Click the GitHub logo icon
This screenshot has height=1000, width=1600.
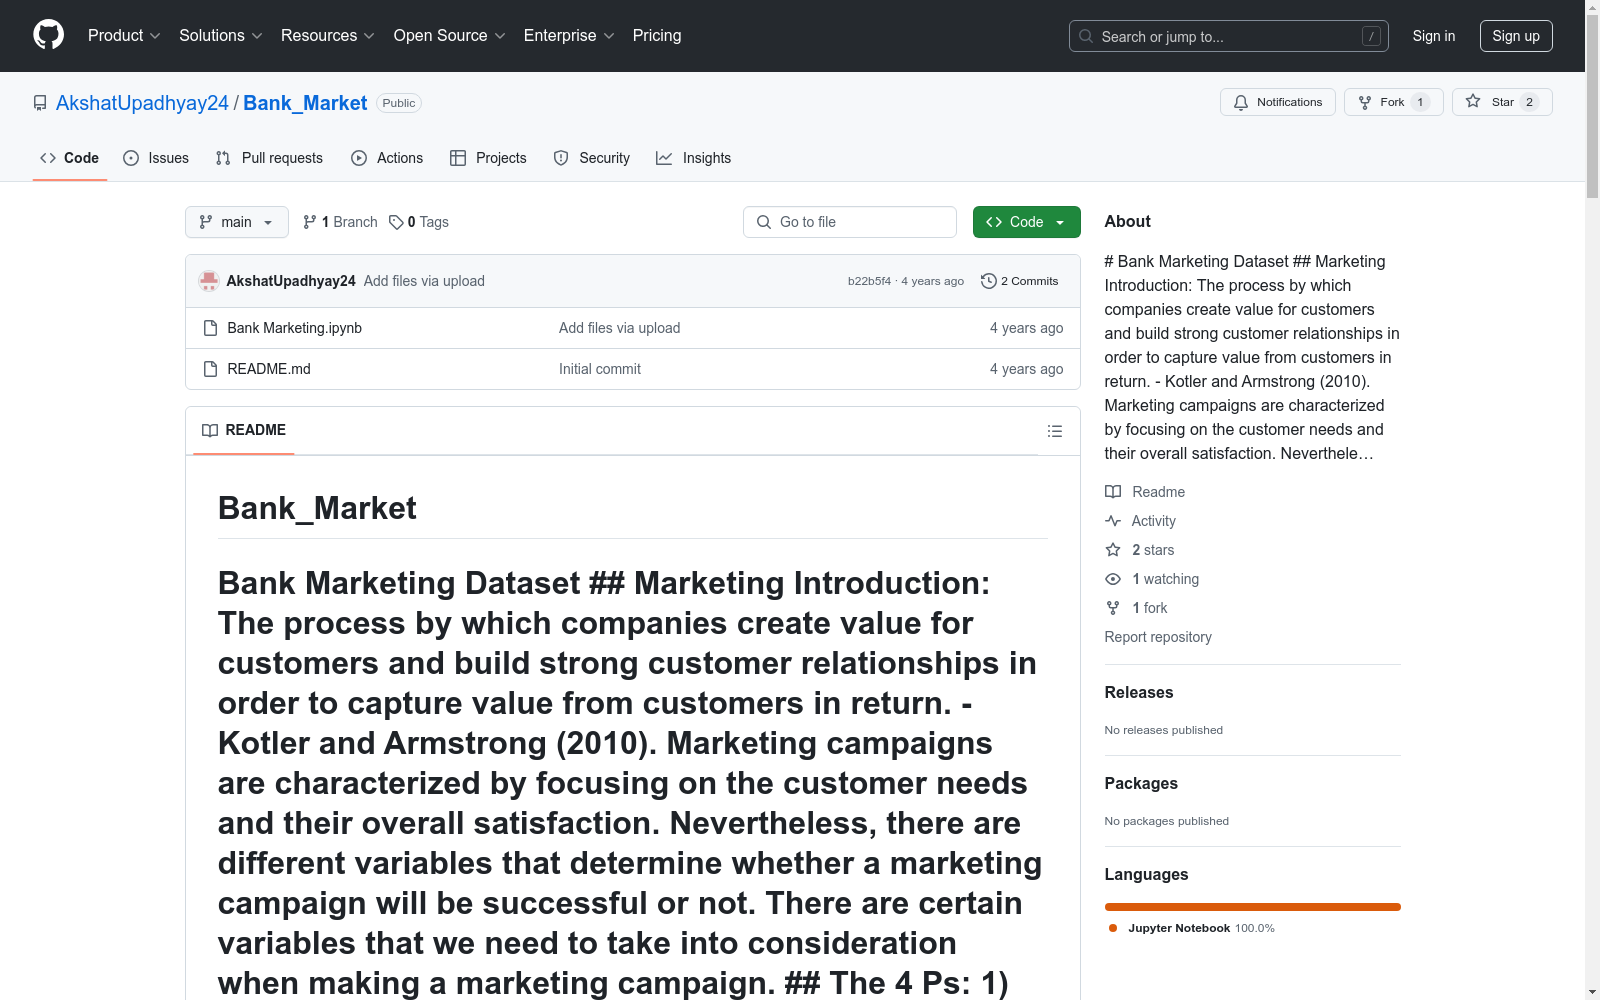click(x=48, y=35)
